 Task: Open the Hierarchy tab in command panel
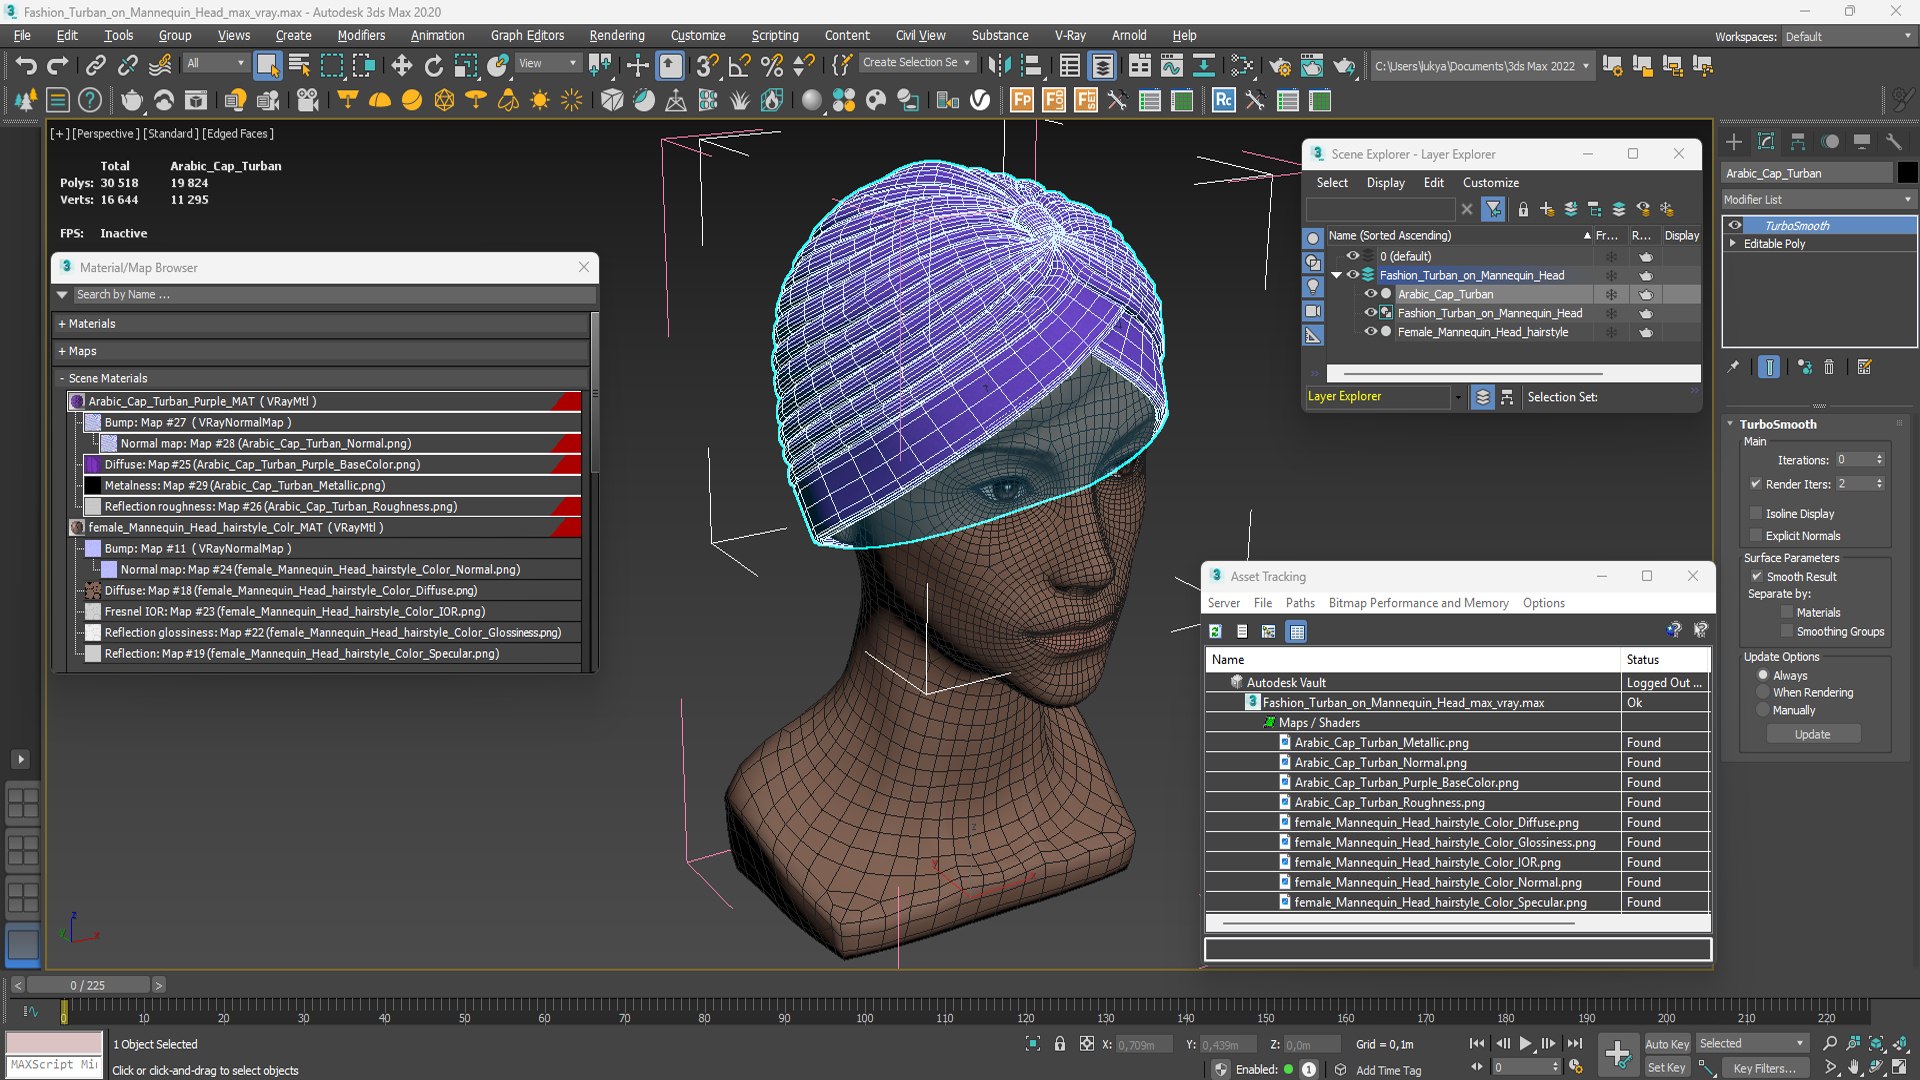1798,142
